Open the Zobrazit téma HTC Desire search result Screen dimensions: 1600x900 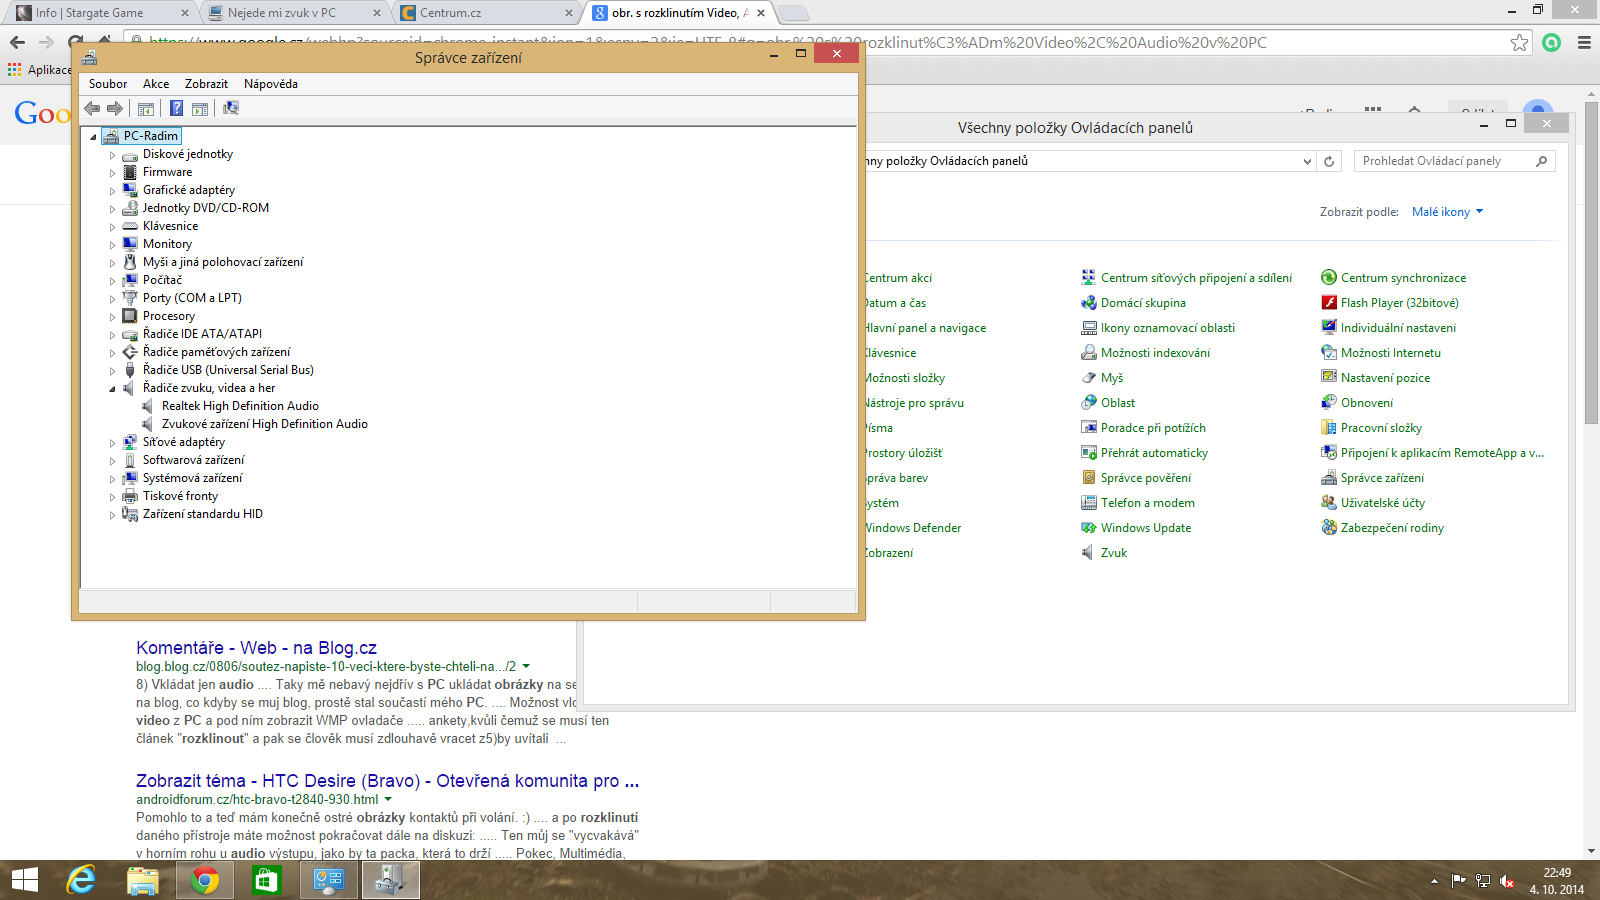point(387,781)
